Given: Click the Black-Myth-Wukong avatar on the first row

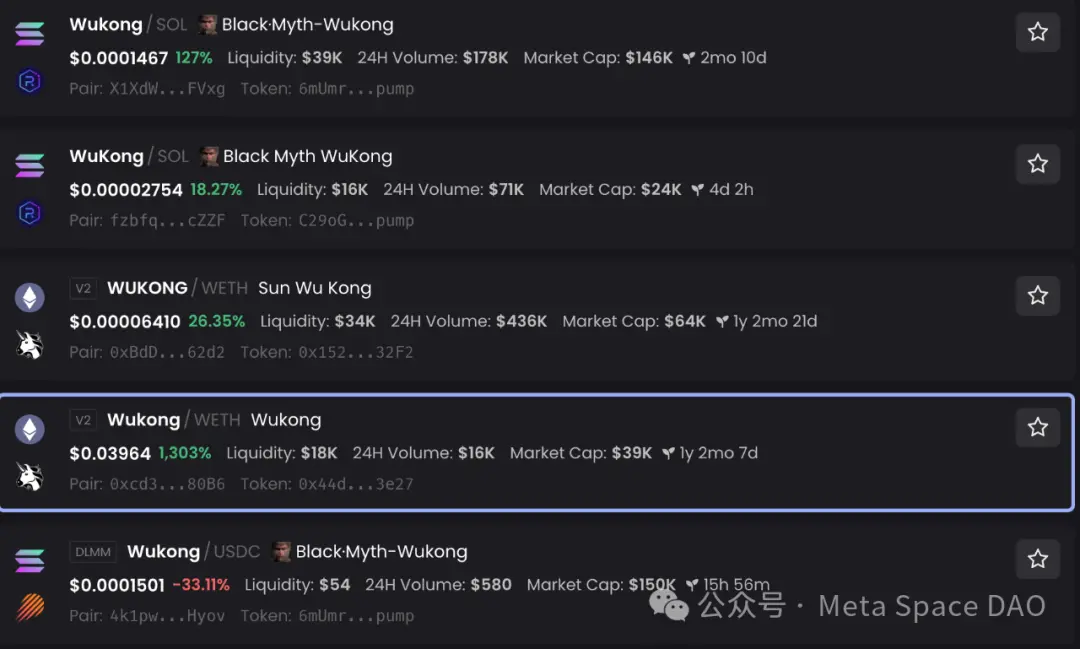Looking at the screenshot, I should pos(207,24).
